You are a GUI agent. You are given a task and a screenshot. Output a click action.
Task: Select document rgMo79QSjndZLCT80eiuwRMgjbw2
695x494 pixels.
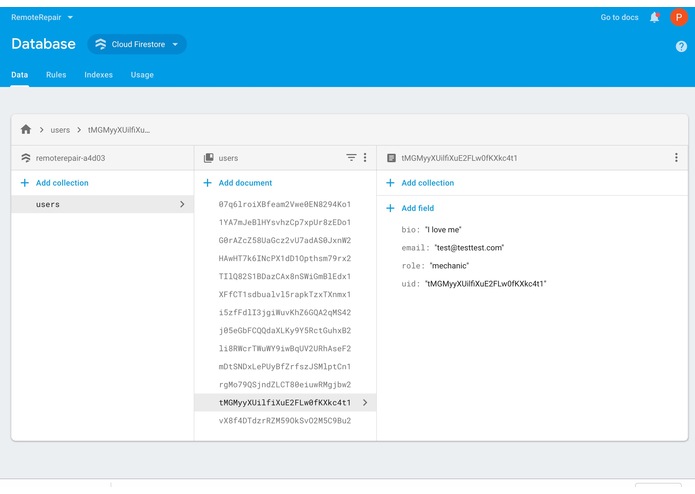285,384
